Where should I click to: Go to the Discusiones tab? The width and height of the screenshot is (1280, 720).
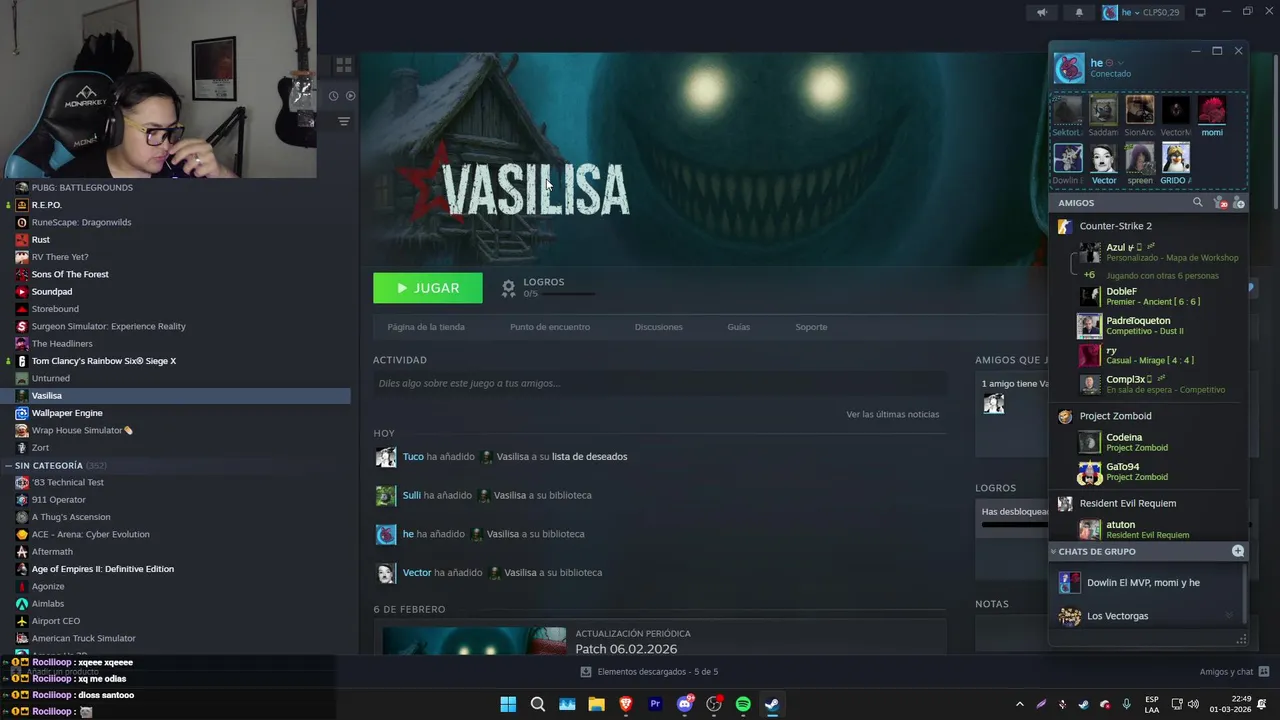(x=659, y=327)
